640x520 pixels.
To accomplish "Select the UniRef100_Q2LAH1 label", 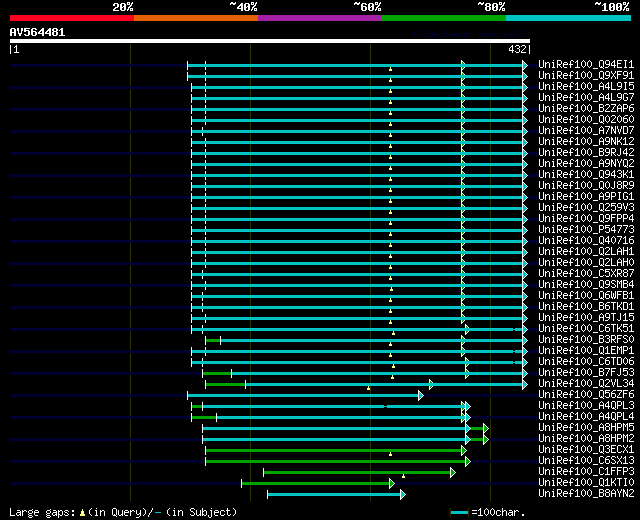I will tap(586, 252).
